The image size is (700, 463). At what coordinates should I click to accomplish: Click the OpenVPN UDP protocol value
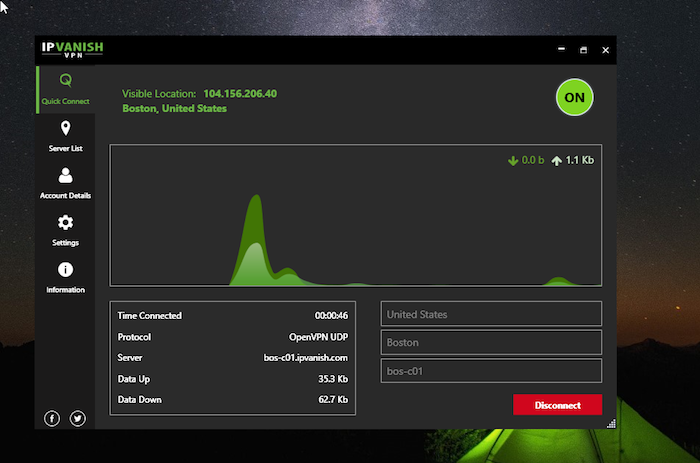[x=318, y=337]
